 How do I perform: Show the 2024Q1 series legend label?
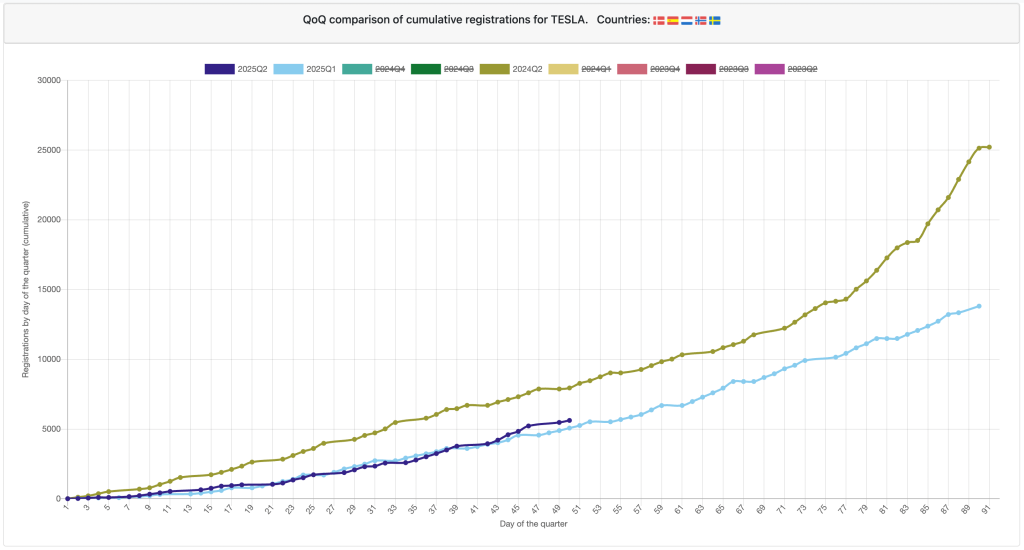click(596, 68)
